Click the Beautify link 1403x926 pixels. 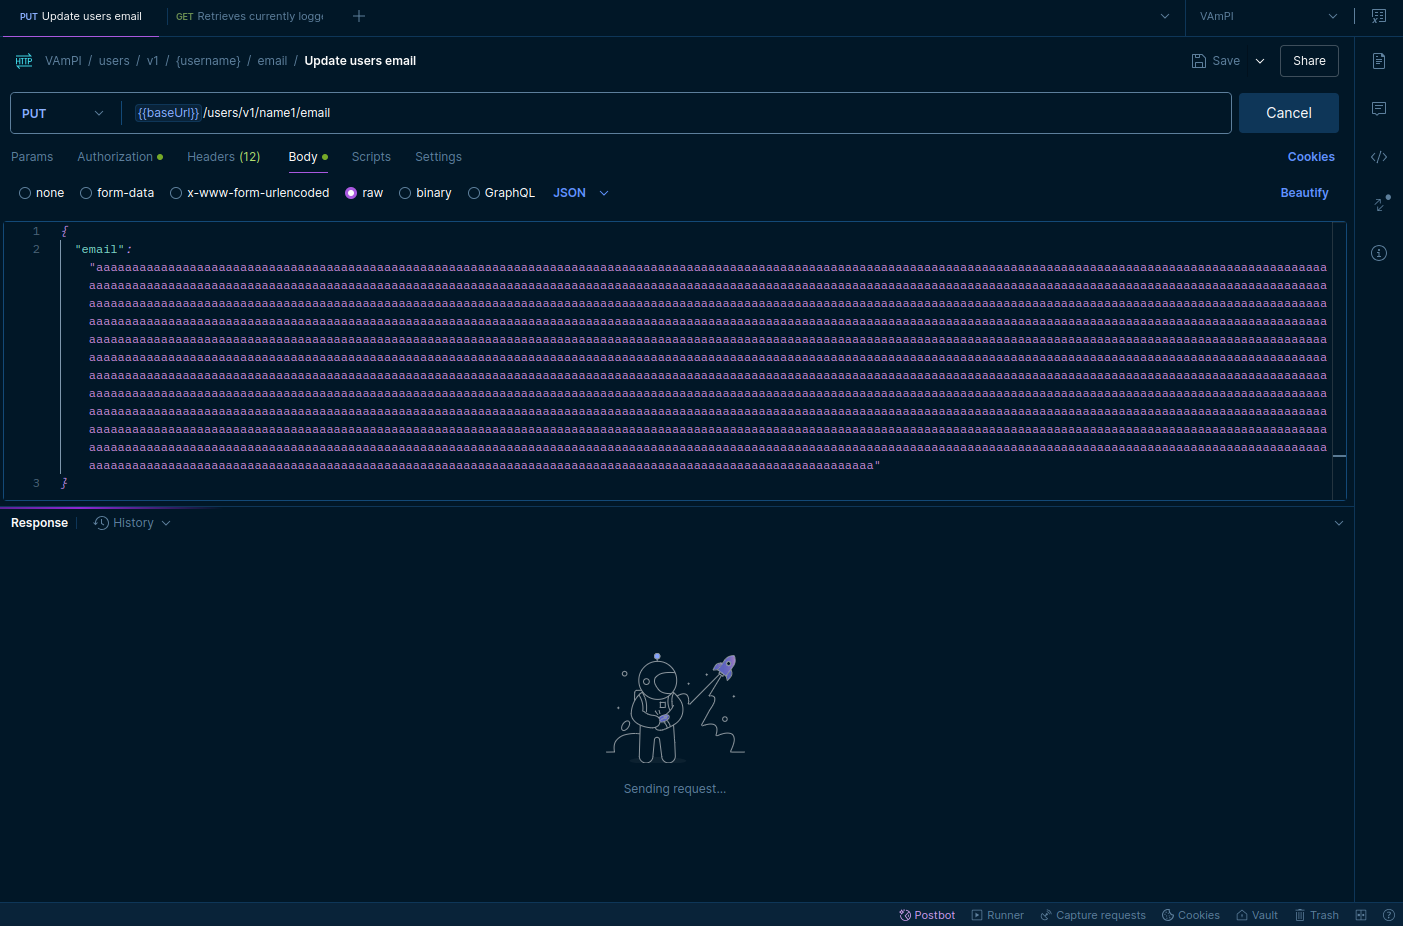click(x=1304, y=193)
